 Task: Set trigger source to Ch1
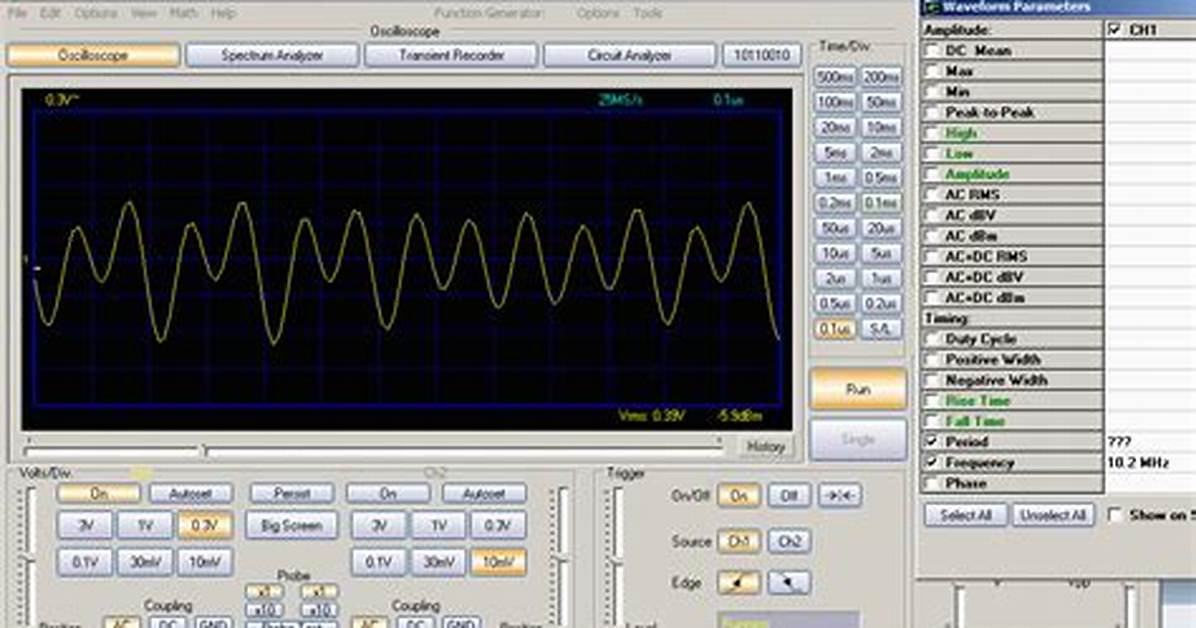738,541
